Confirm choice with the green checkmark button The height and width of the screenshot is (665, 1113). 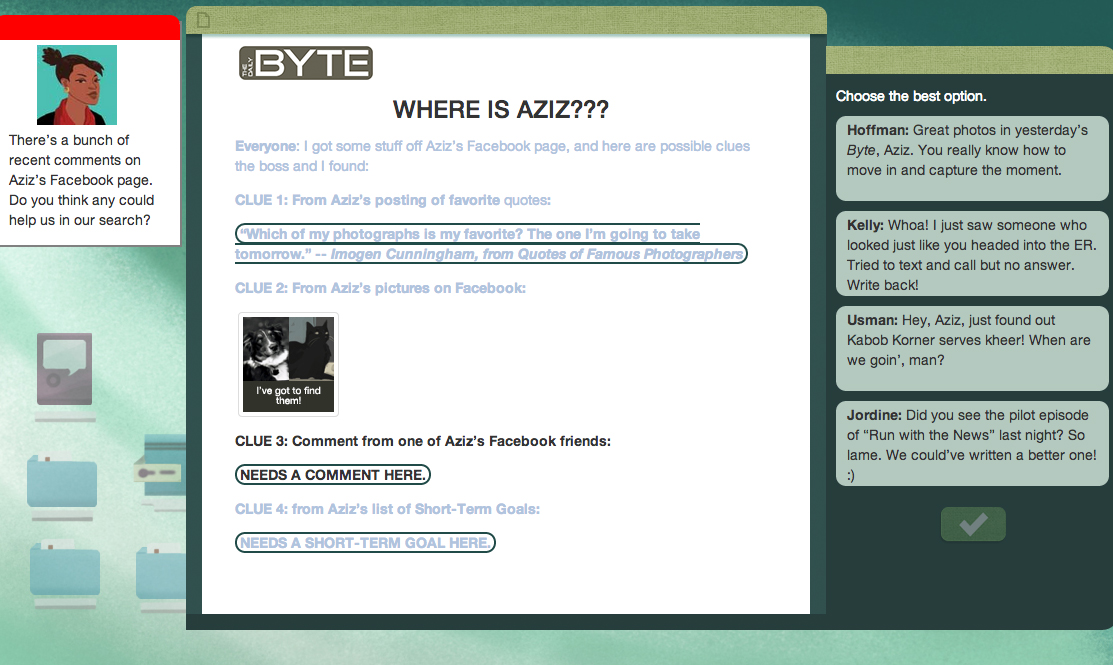pos(973,524)
